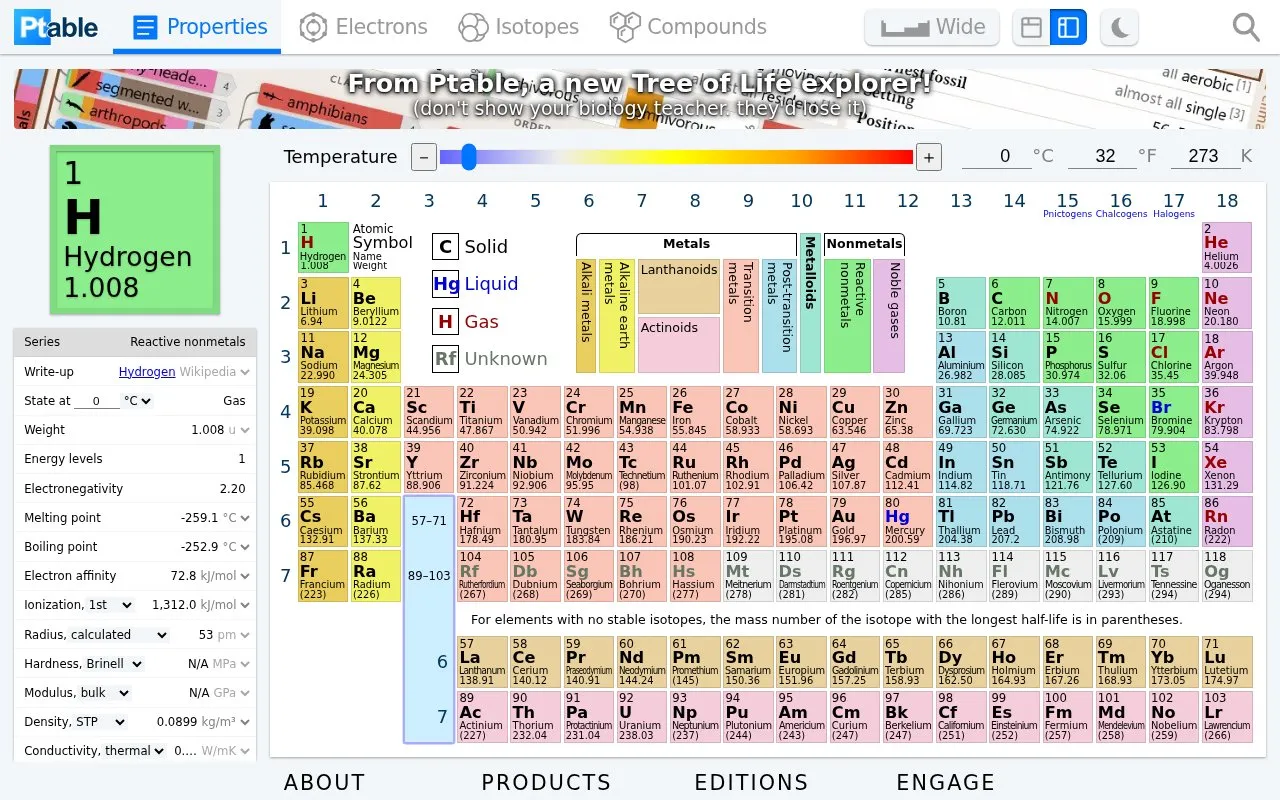The width and height of the screenshot is (1280, 800).
Task: Select the Alkali metals legend swatch
Action: tap(586, 316)
